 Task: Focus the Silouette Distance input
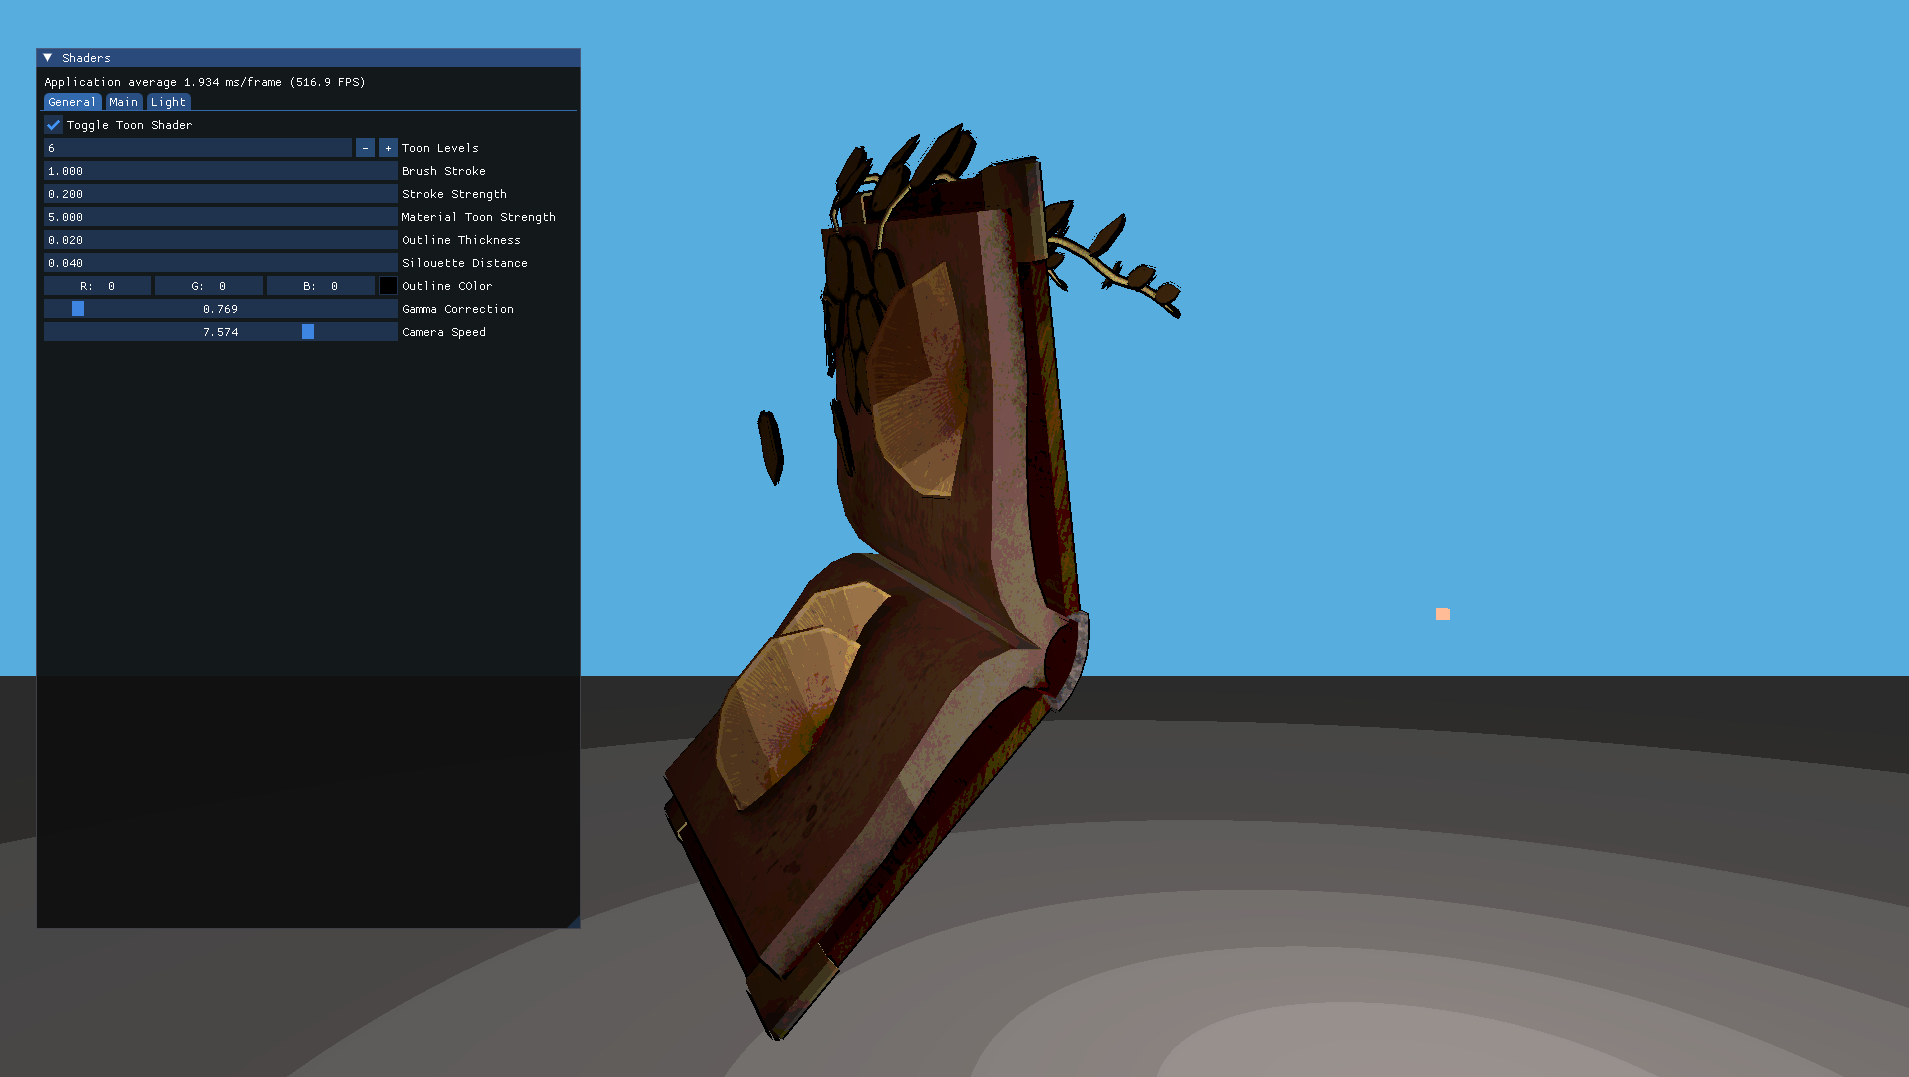pyautogui.click(x=220, y=263)
